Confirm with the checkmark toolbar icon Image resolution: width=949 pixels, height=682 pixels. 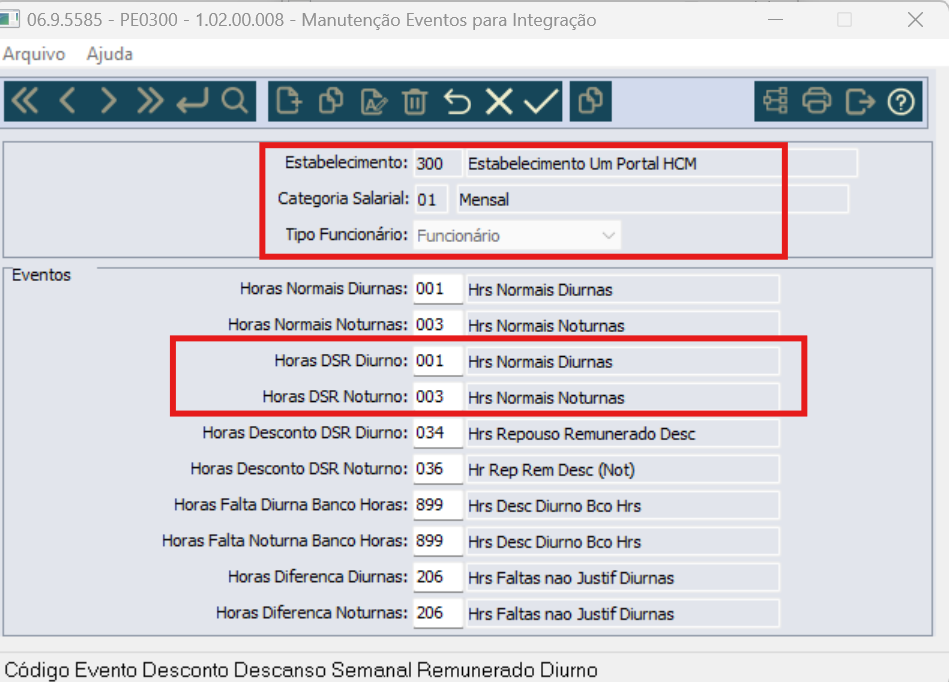click(x=540, y=101)
